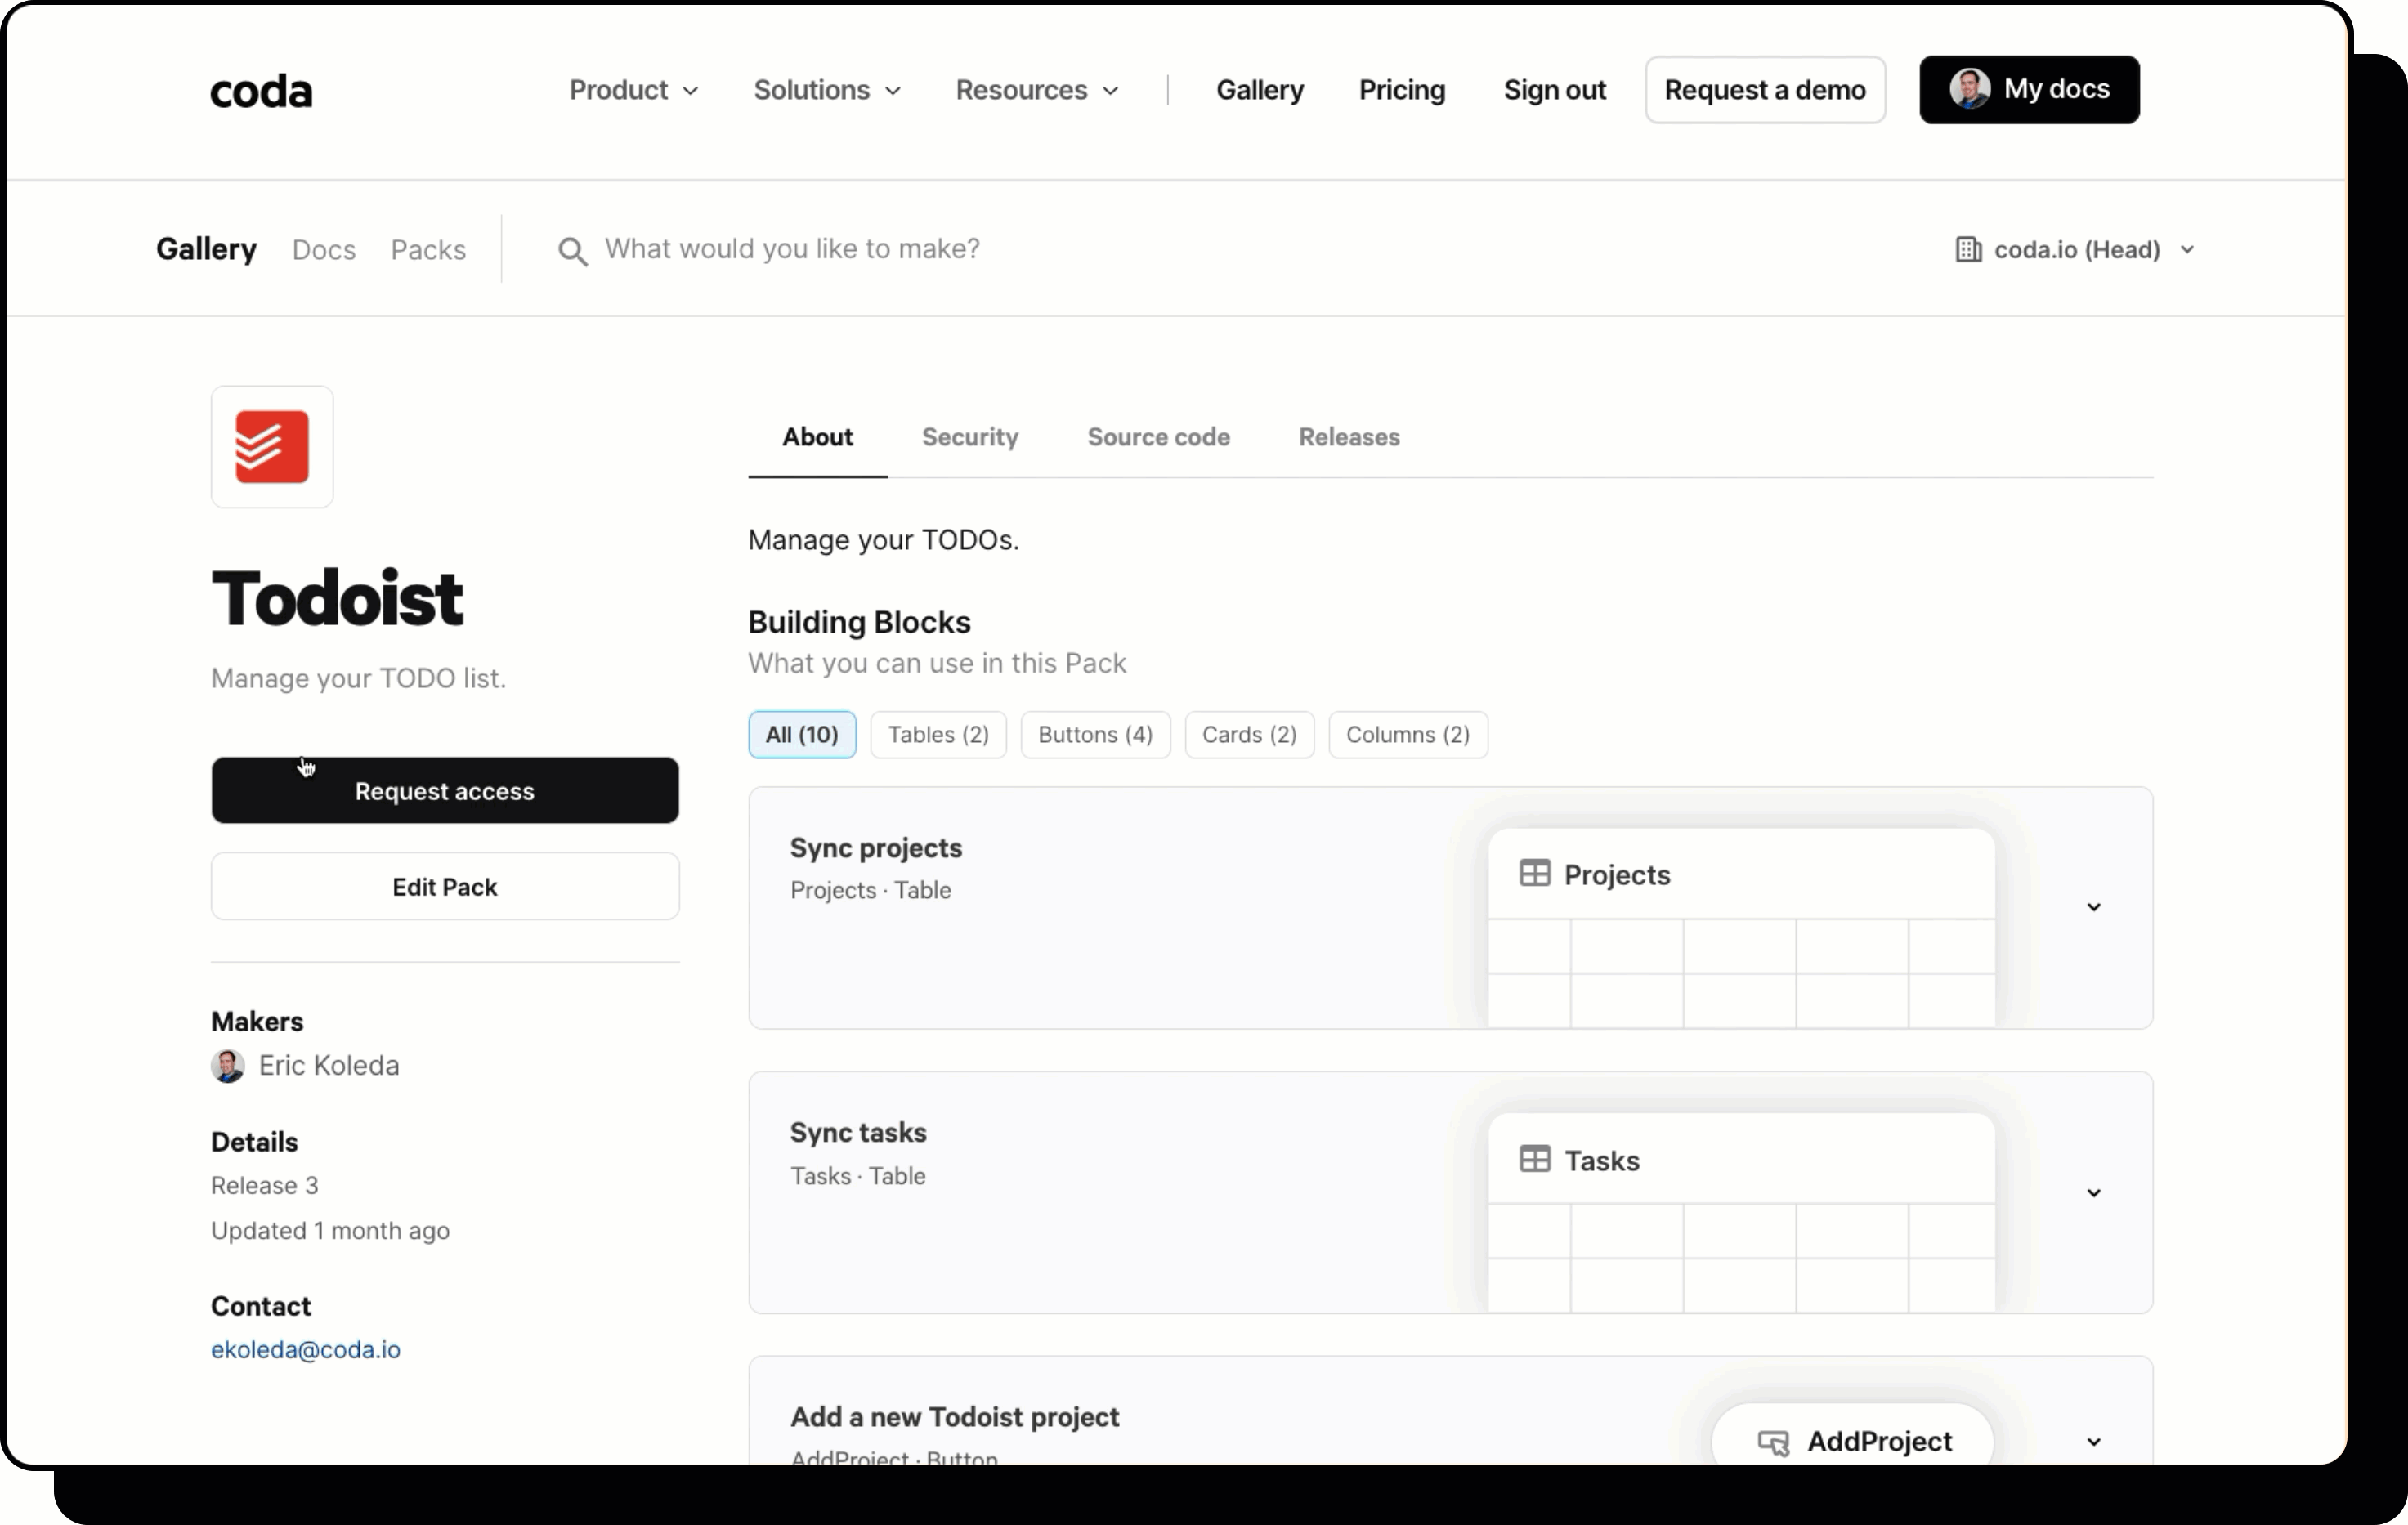Screen dimensions: 2408x1525
Task: Click the Tasks table preview thumbnail
Action: coord(1741,1212)
